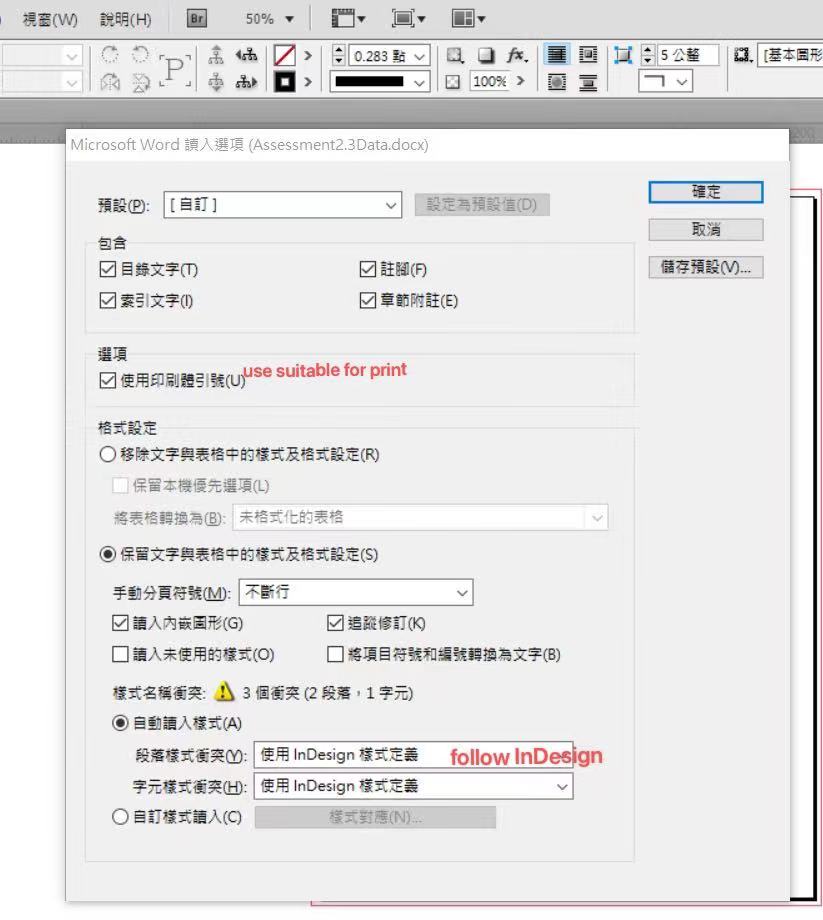
Task: Open the 說明(H) menu
Action: pyautogui.click(x=126, y=19)
